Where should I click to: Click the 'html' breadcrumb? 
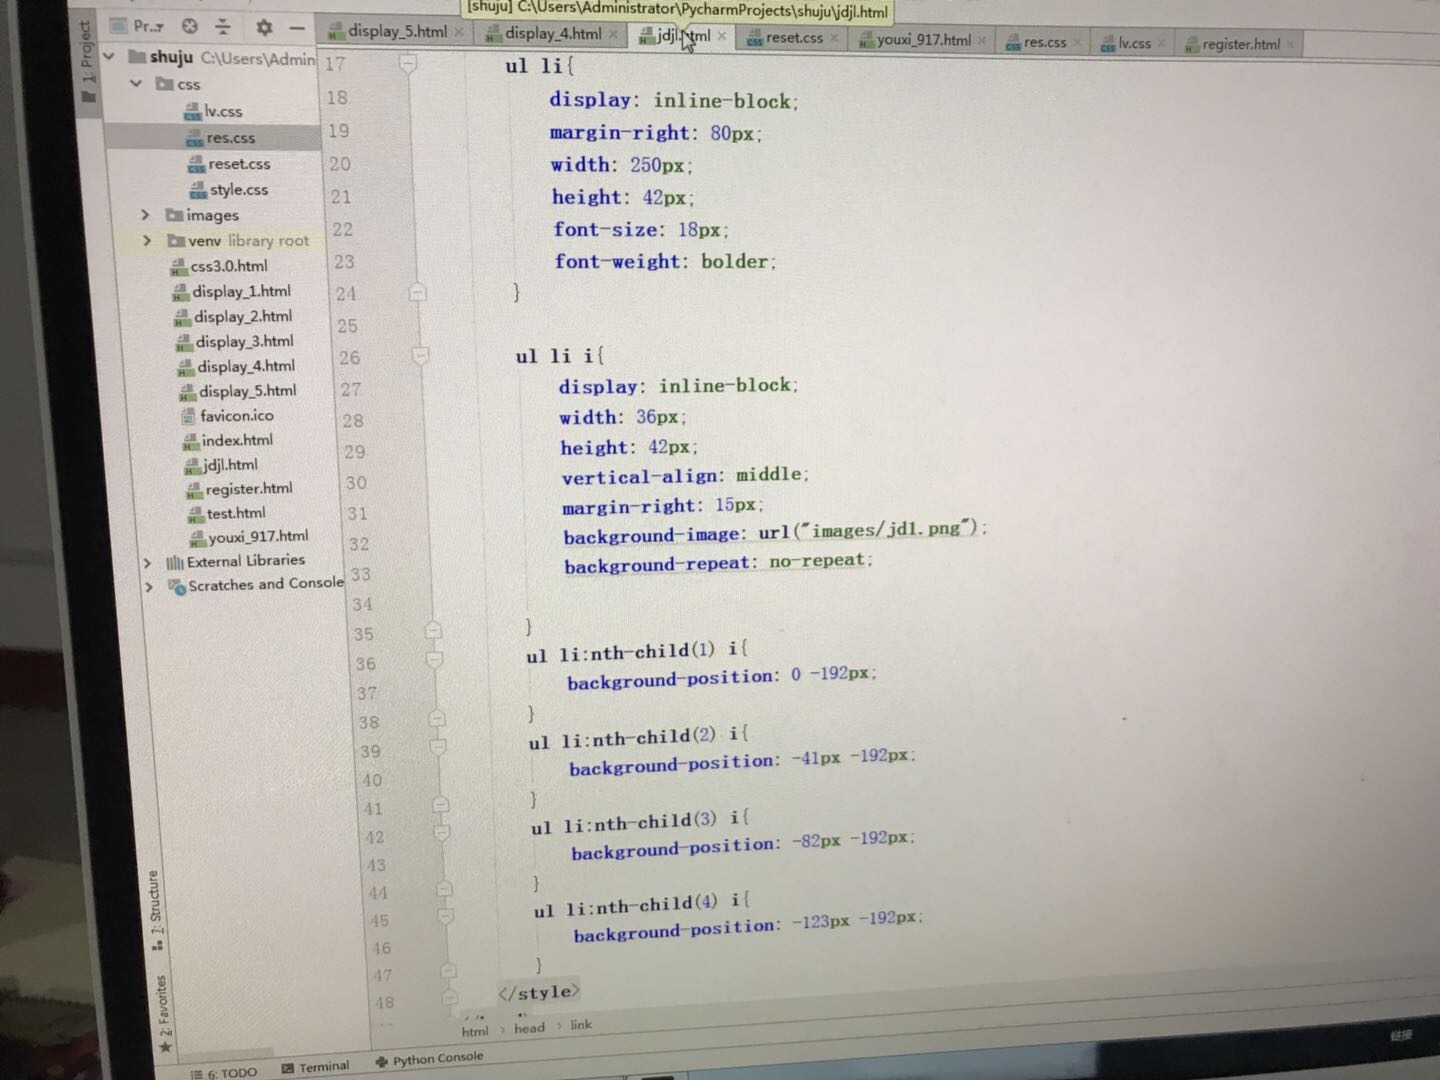(475, 1031)
